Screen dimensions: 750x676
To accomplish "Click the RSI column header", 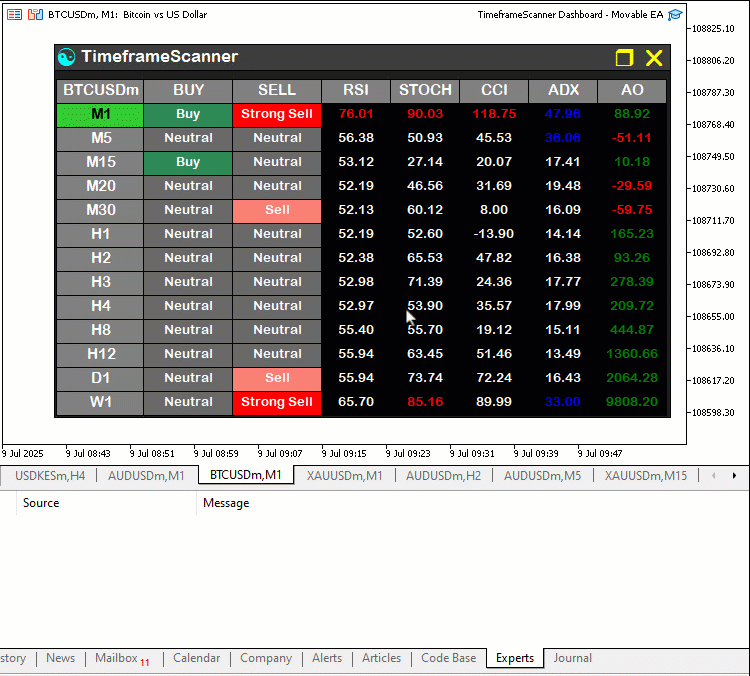I will click(356, 91).
